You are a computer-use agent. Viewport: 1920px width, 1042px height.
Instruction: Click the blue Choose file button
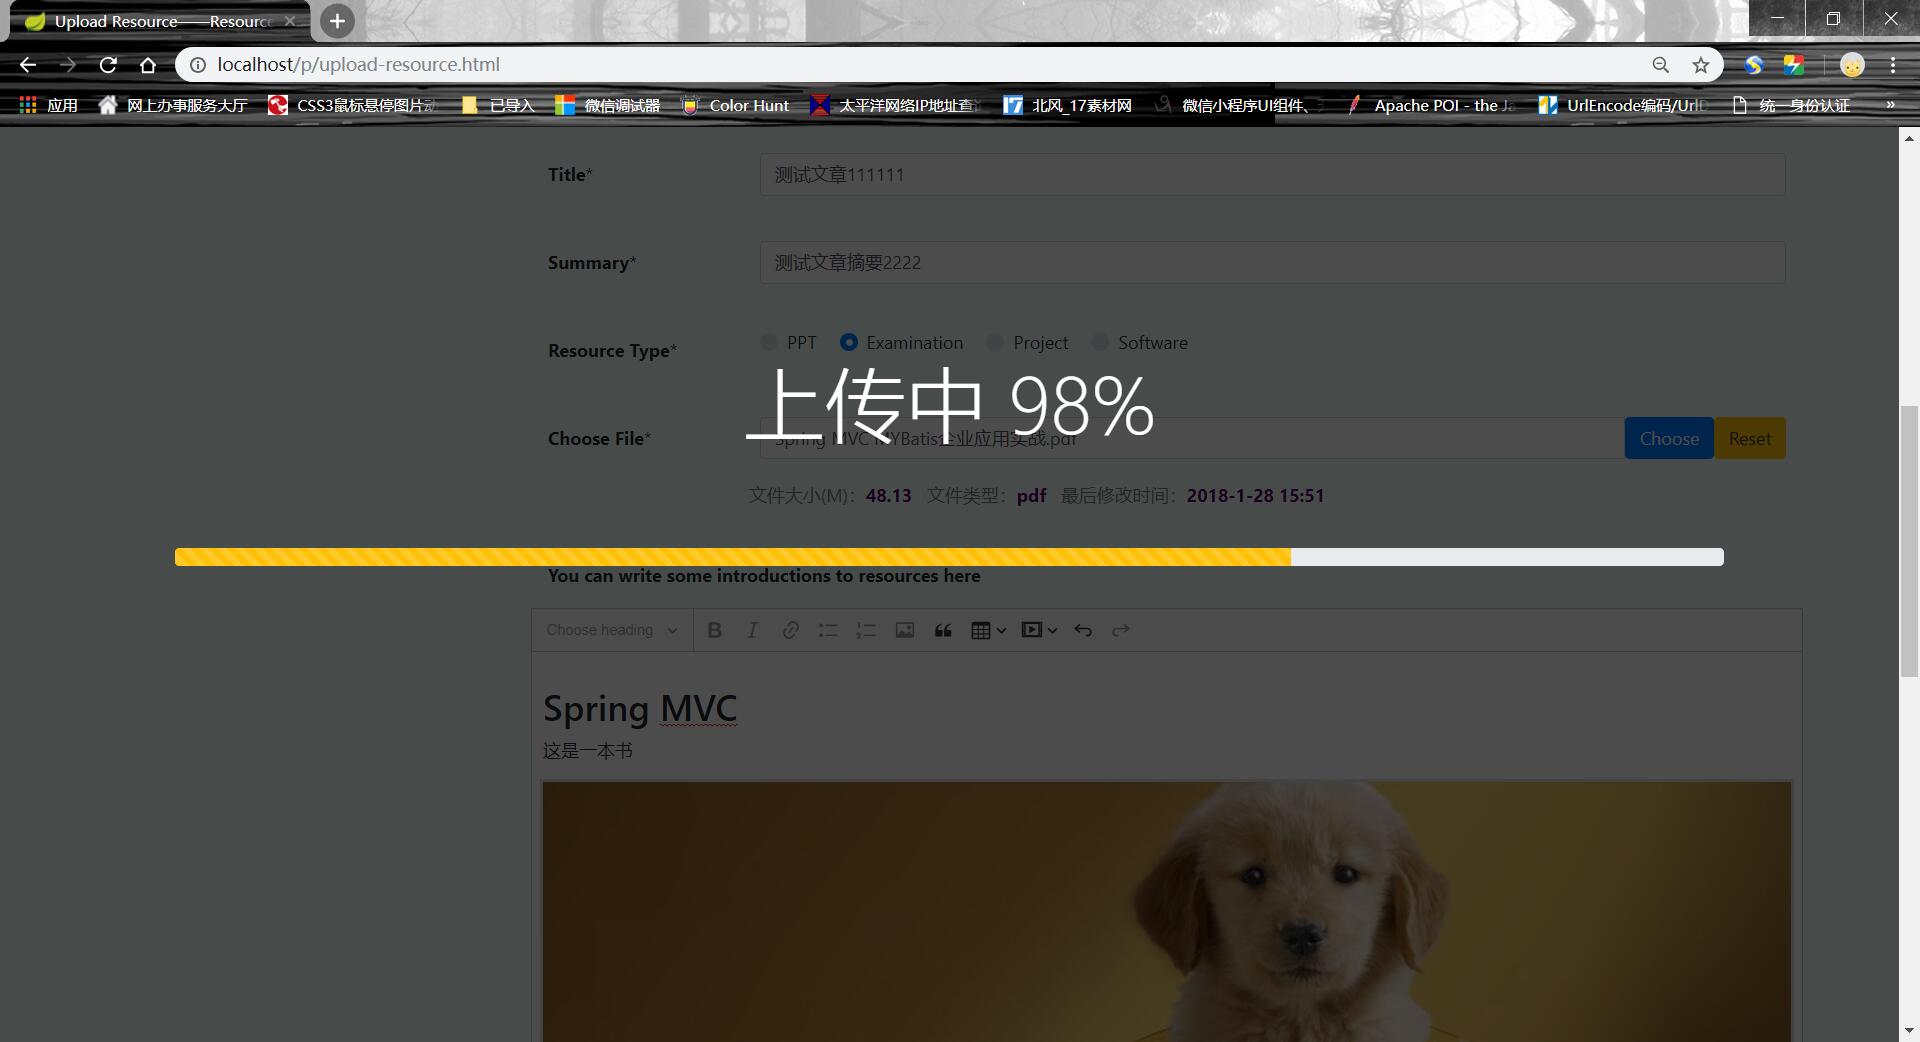pos(1669,438)
